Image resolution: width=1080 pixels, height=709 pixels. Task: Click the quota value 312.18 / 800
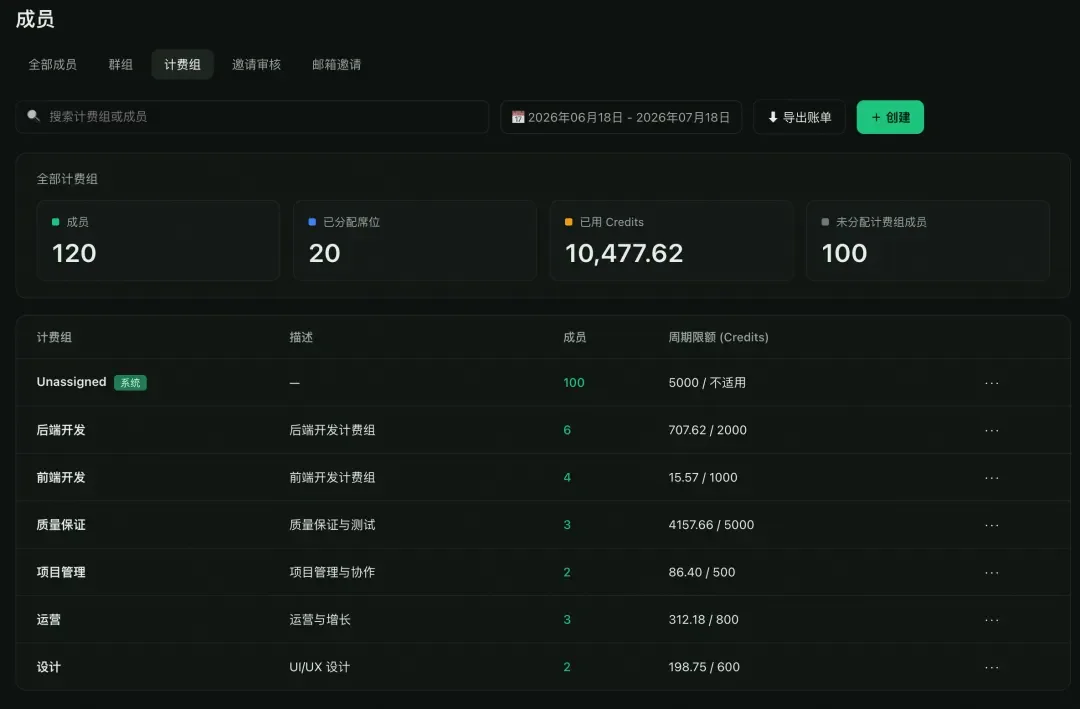tap(703, 619)
